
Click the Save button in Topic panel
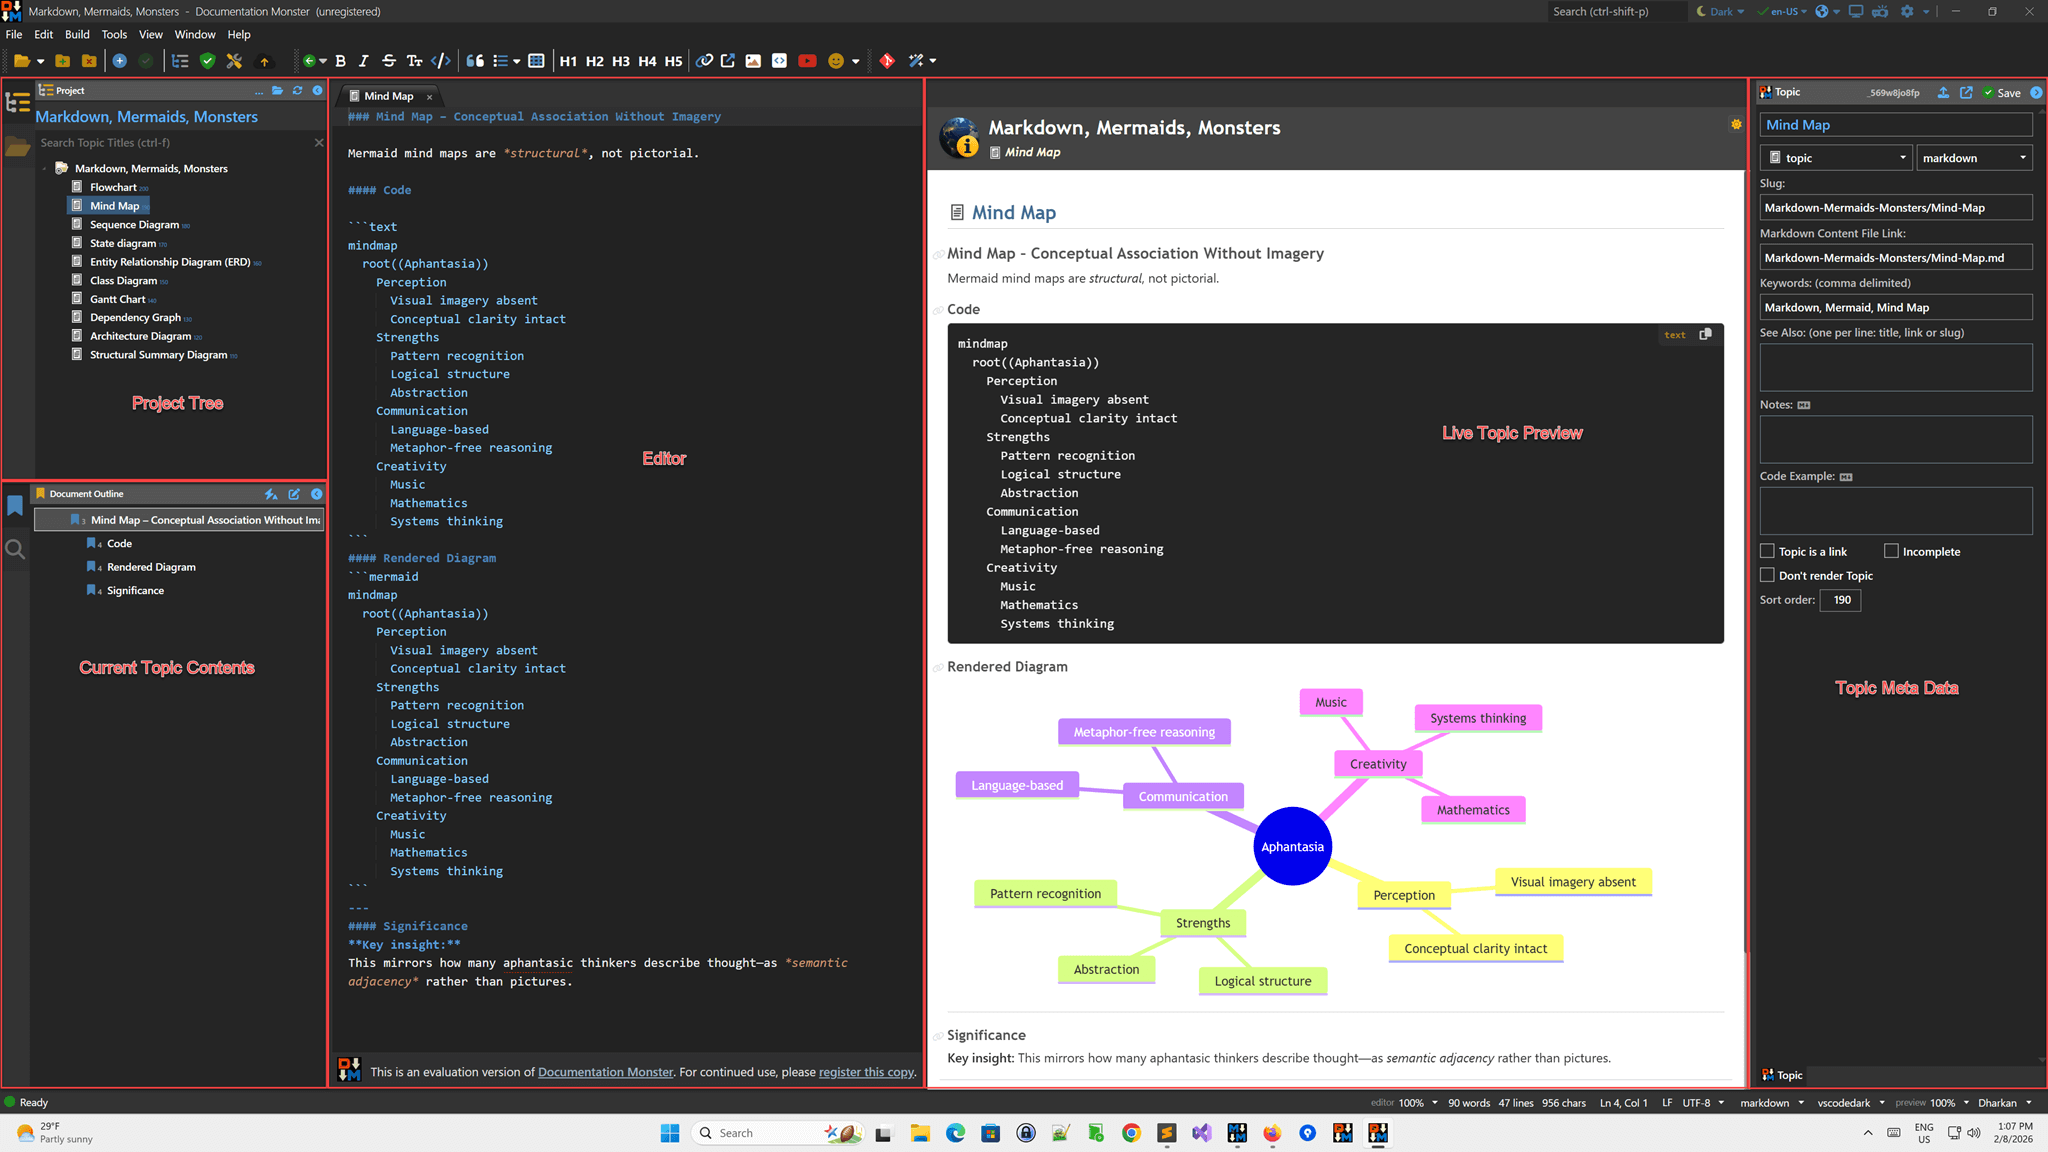point(2002,93)
